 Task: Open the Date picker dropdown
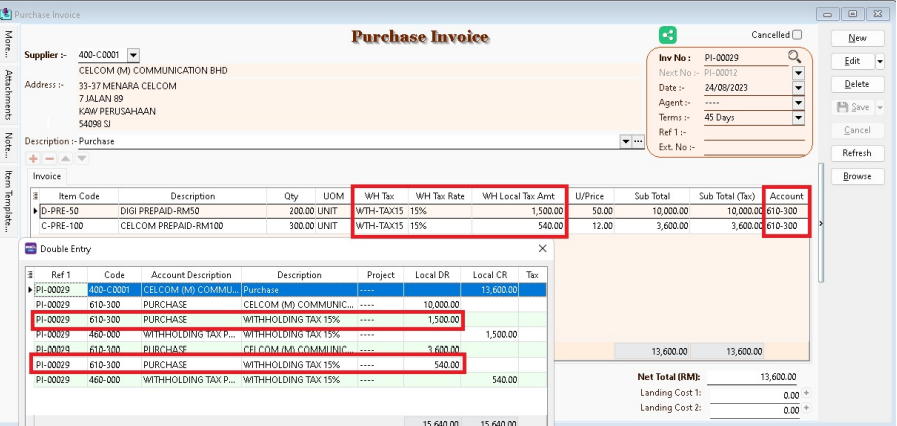click(797, 88)
